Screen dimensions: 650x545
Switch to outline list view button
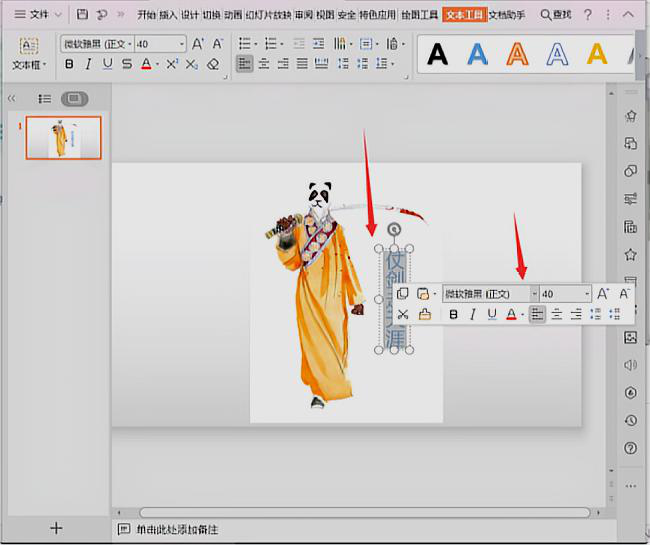pos(44,99)
